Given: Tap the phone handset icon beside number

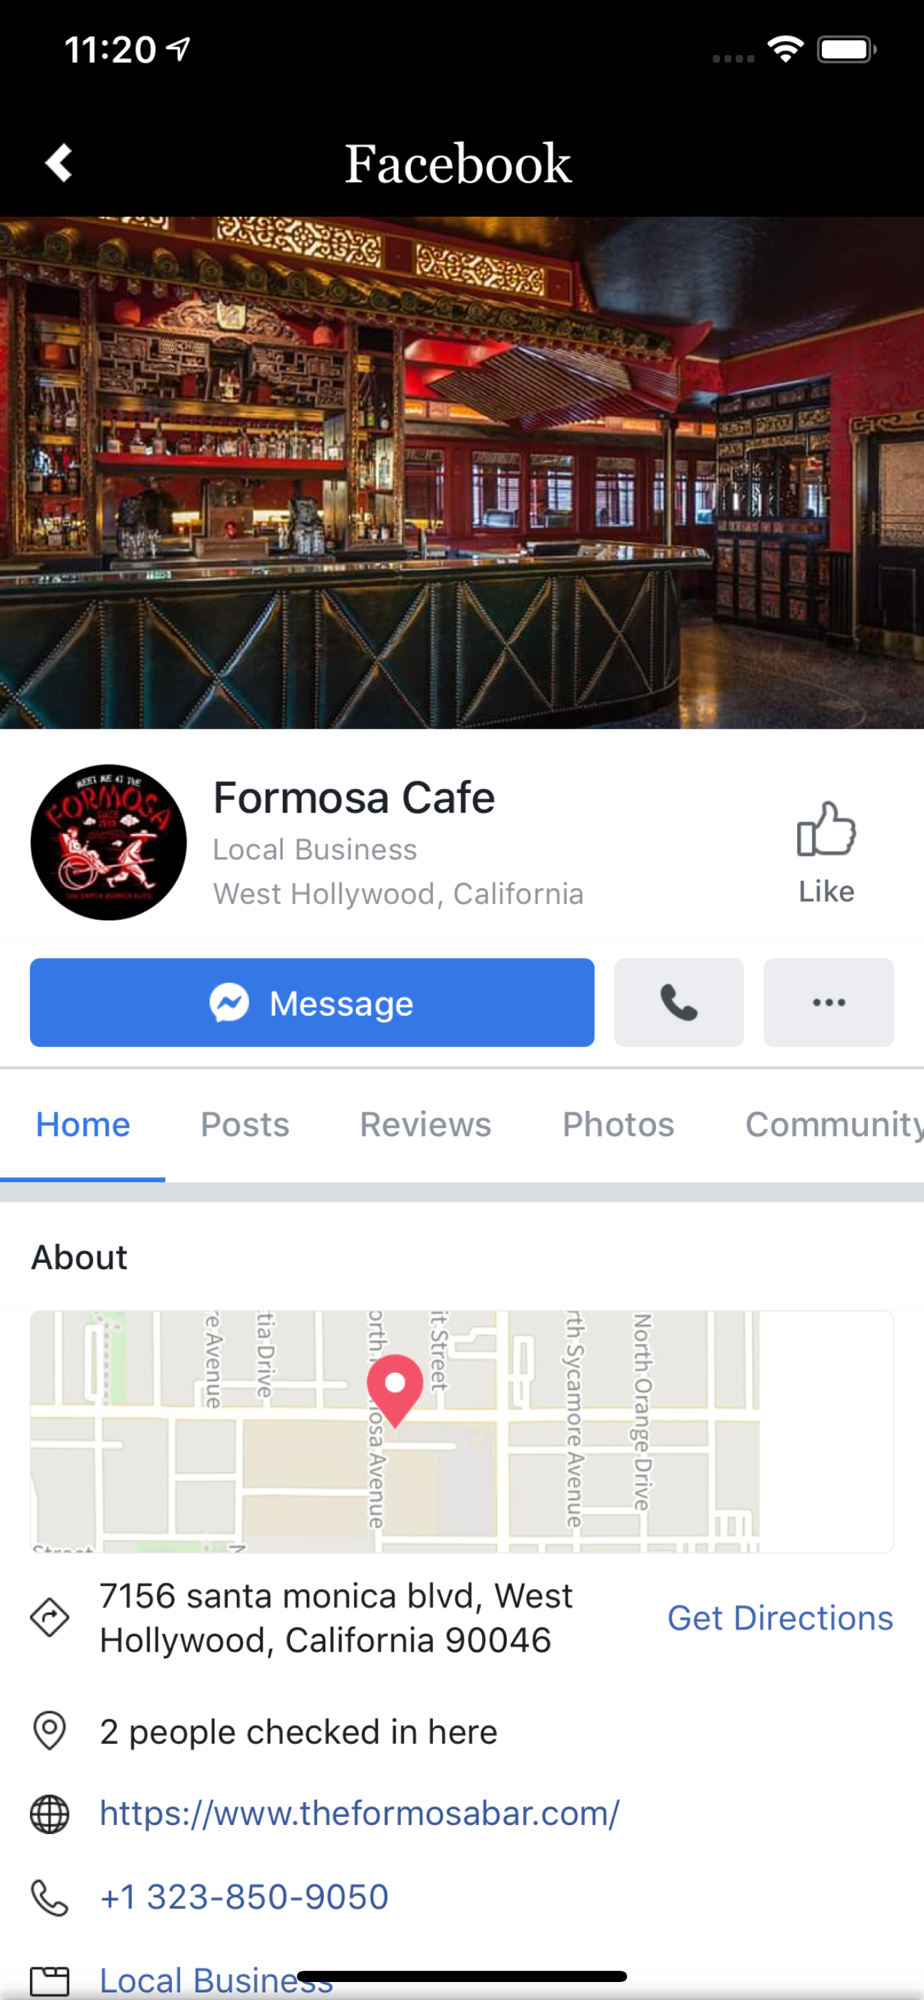Looking at the screenshot, I should [49, 1897].
